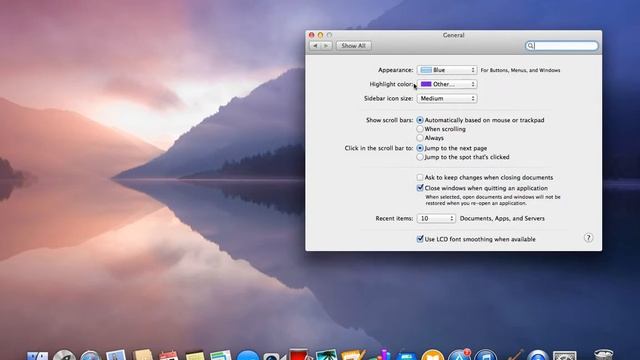The image size is (640, 360).
Task: Click the 'Click in the scroll bar to:' label
Action: (x=379, y=148)
